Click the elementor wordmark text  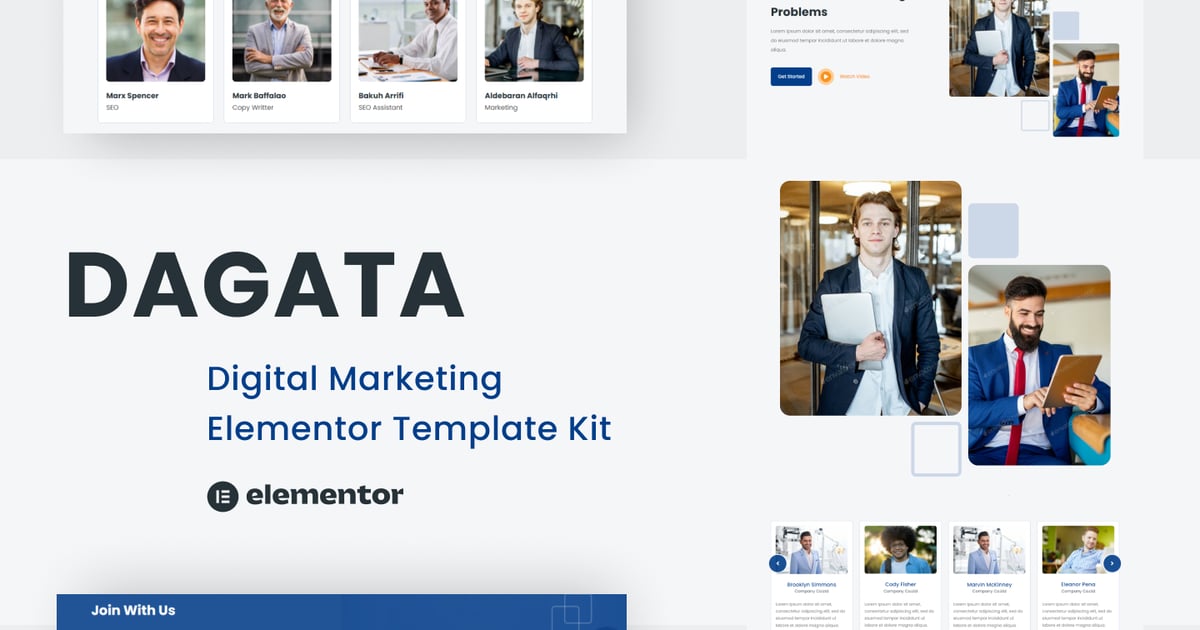point(324,495)
